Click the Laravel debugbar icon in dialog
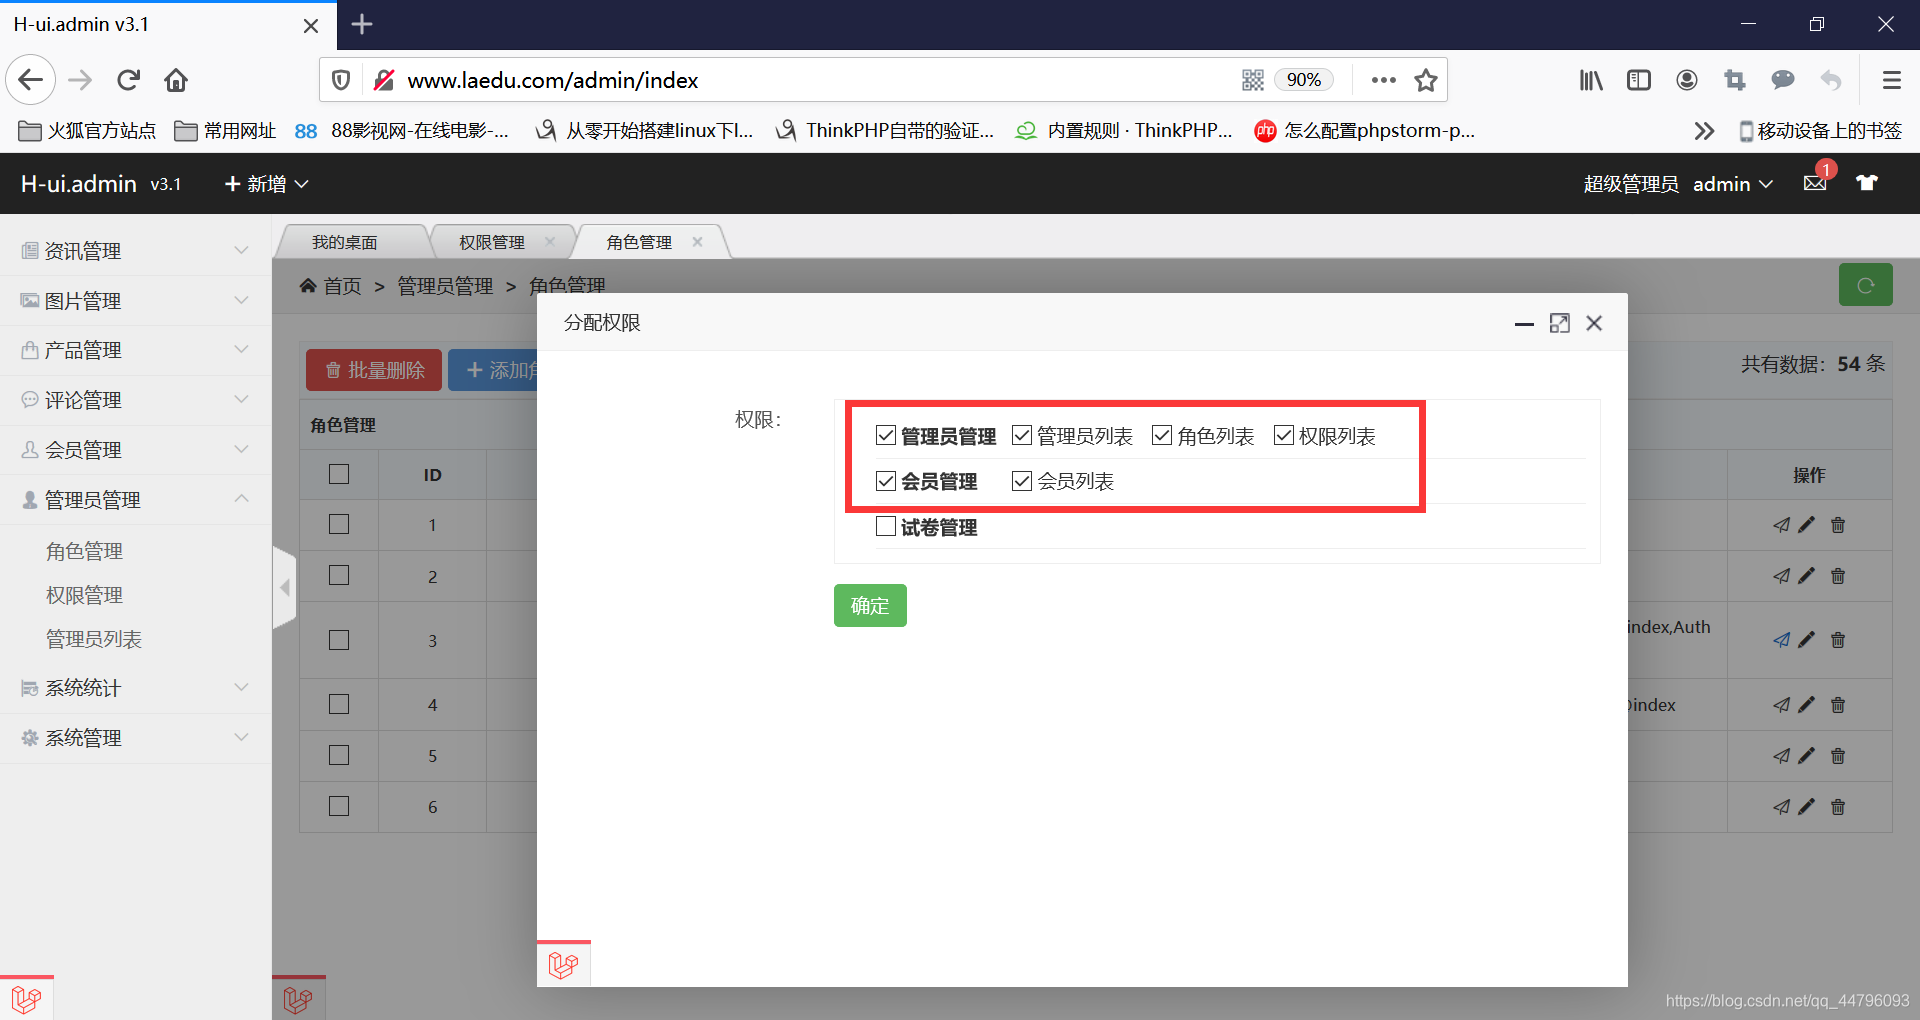1920x1020 pixels. pos(564,964)
